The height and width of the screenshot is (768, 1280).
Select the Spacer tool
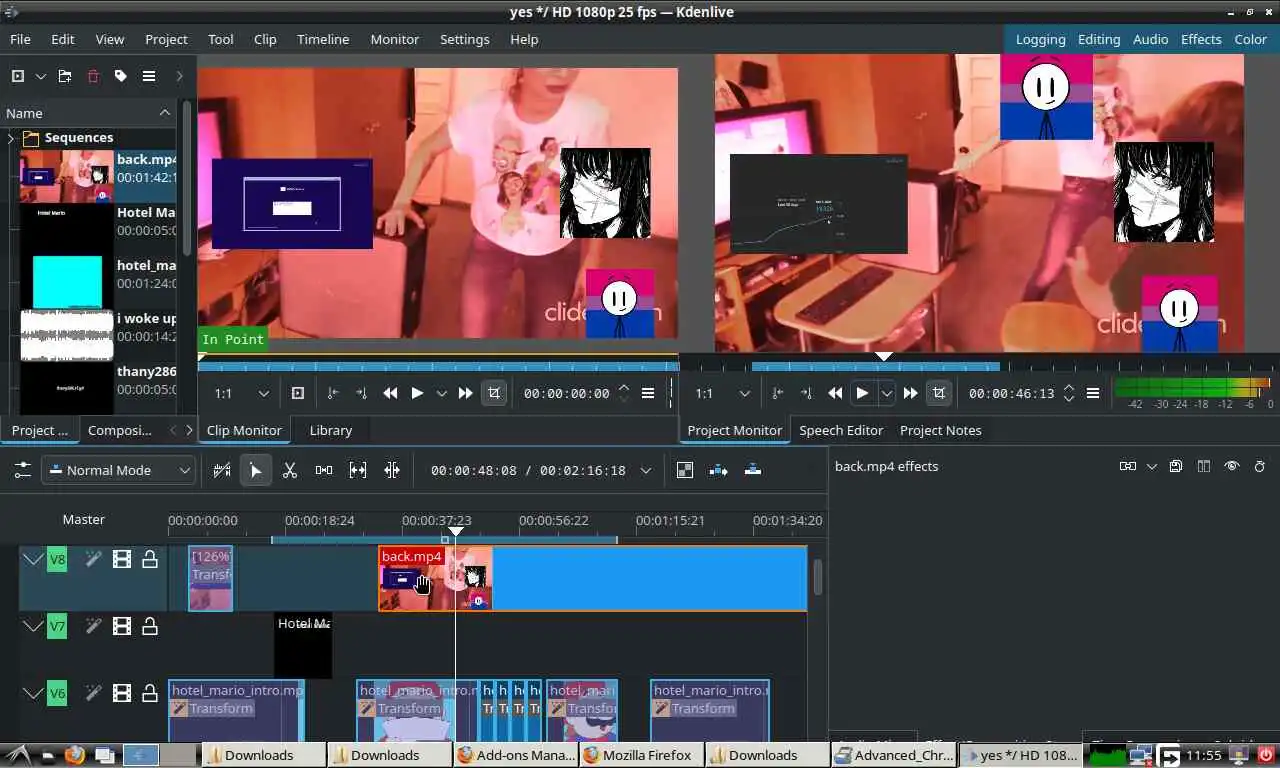tap(324, 470)
